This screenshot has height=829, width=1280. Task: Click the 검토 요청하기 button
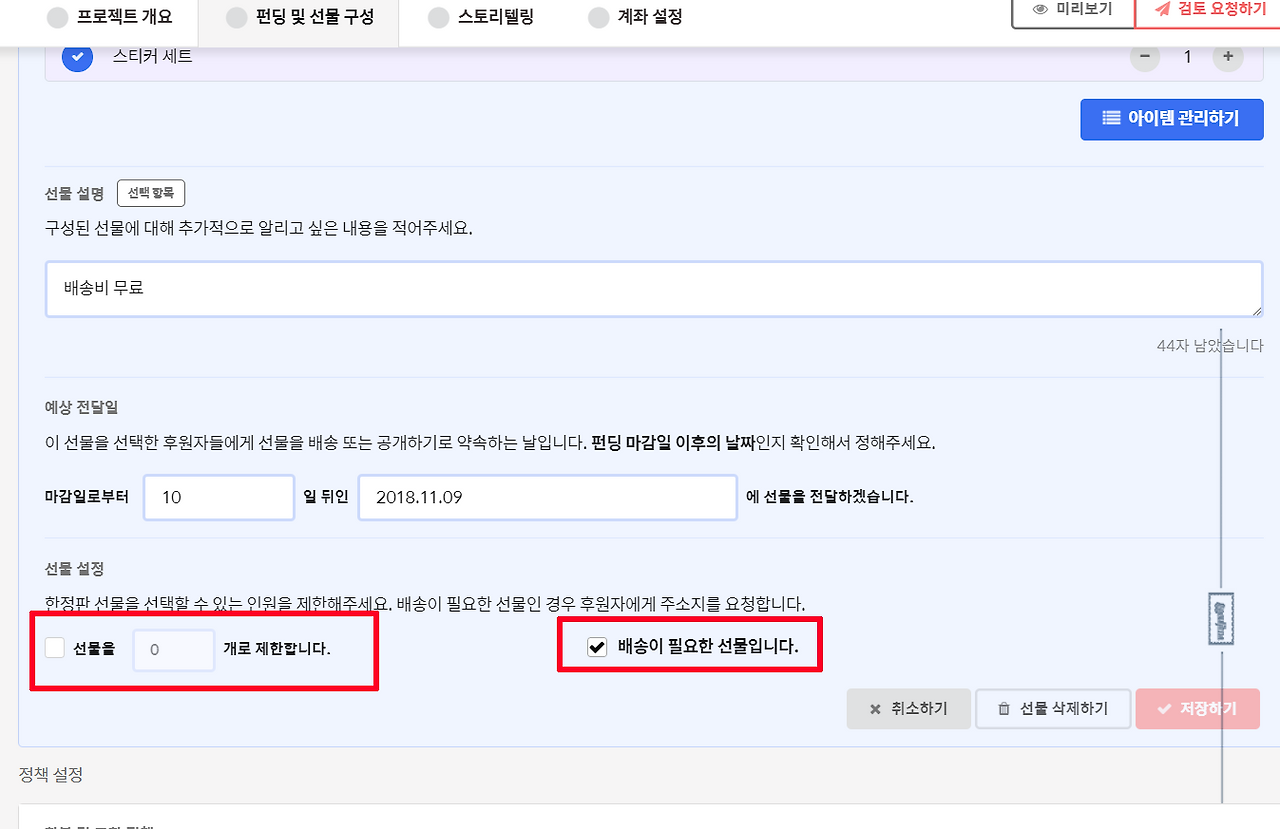point(1209,10)
